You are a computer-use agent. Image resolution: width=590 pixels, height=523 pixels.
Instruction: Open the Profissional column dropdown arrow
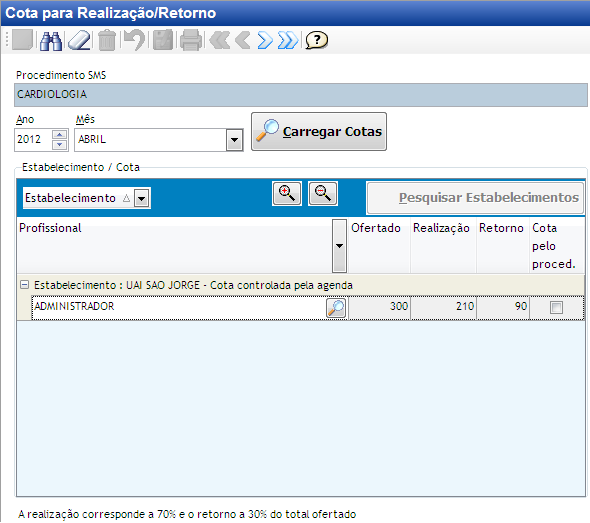[x=339, y=246]
